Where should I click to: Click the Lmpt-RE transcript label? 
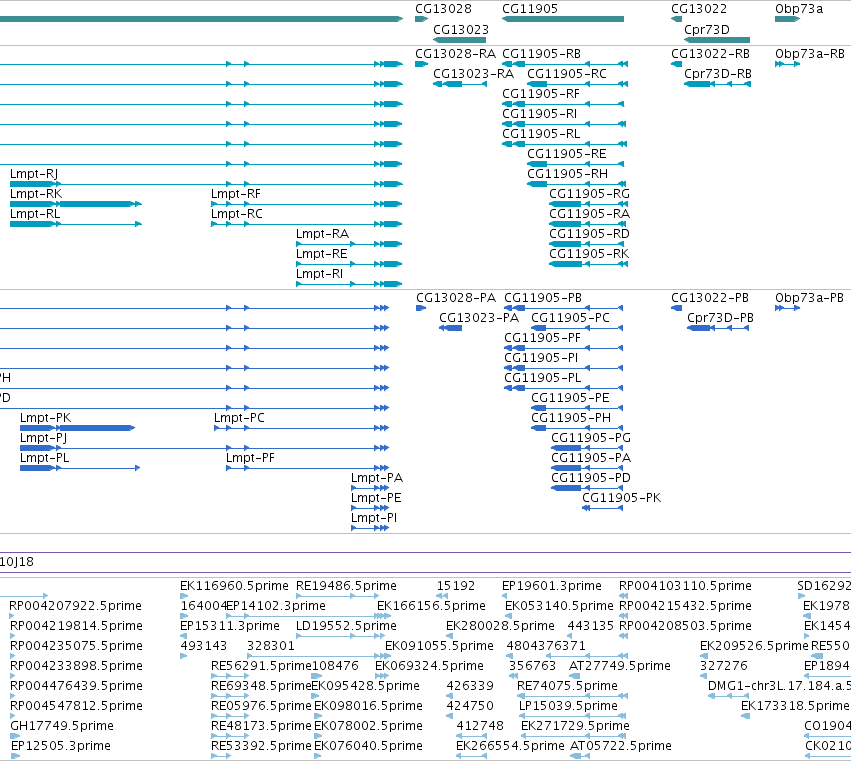click(321, 254)
